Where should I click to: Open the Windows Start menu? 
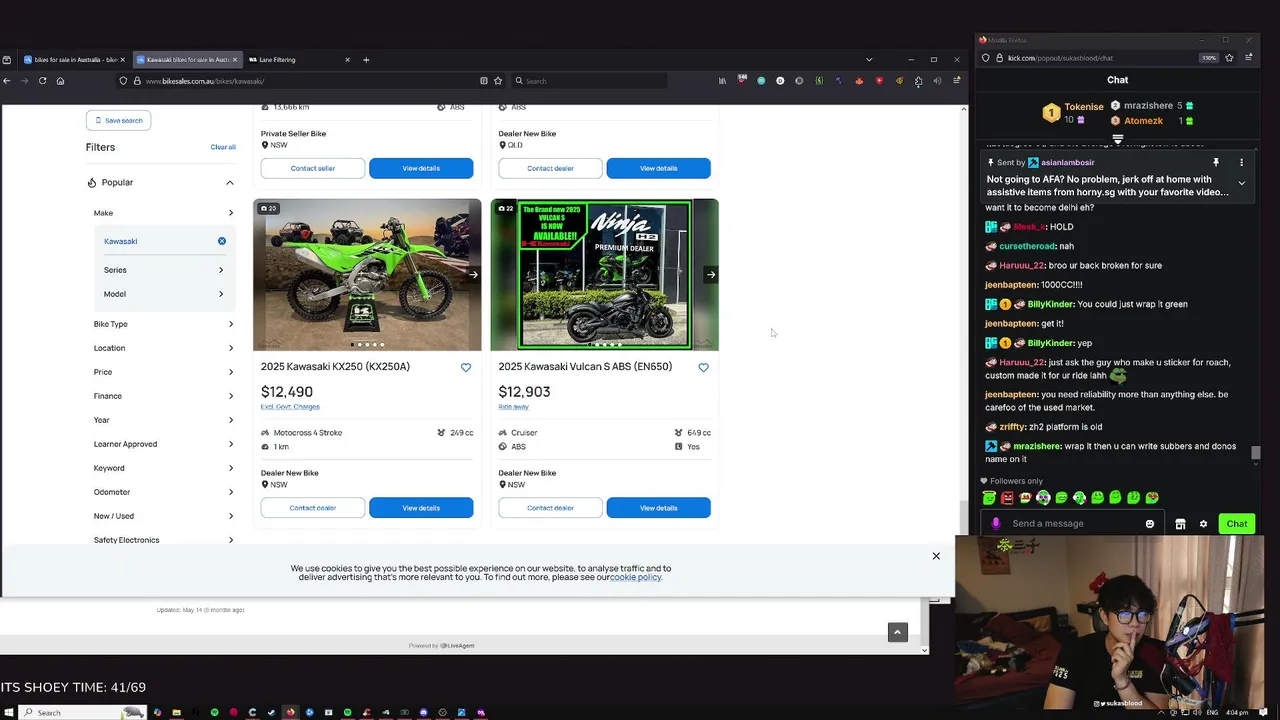point(7,713)
